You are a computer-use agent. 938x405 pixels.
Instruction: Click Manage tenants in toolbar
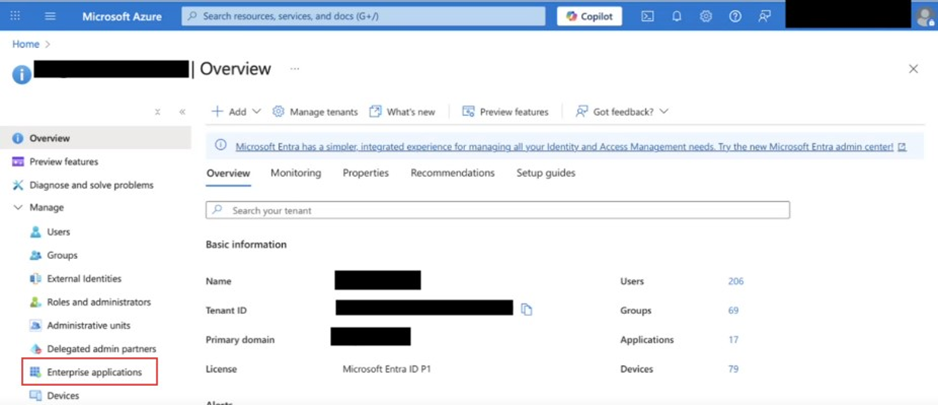(x=315, y=112)
